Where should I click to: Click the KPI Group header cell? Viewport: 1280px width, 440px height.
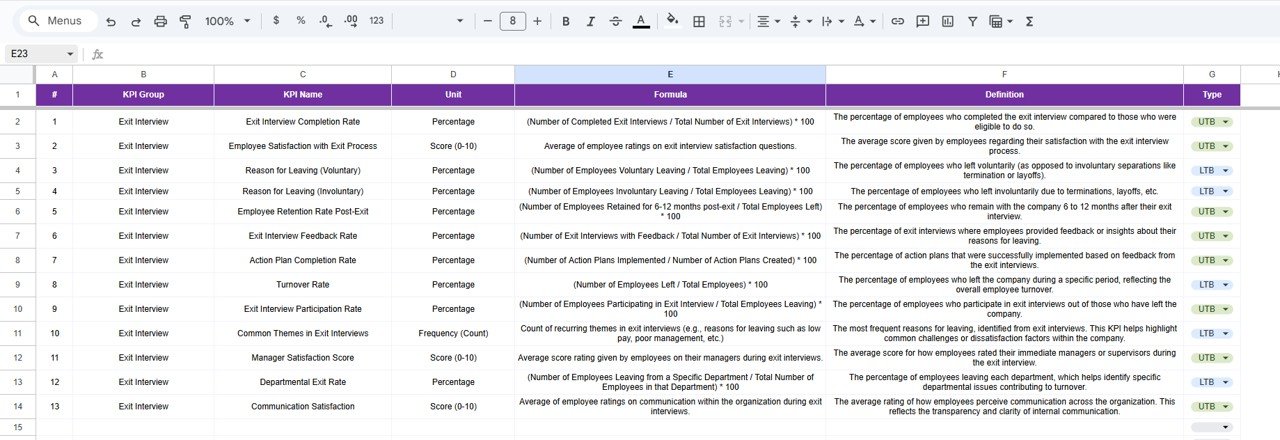point(143,95)
